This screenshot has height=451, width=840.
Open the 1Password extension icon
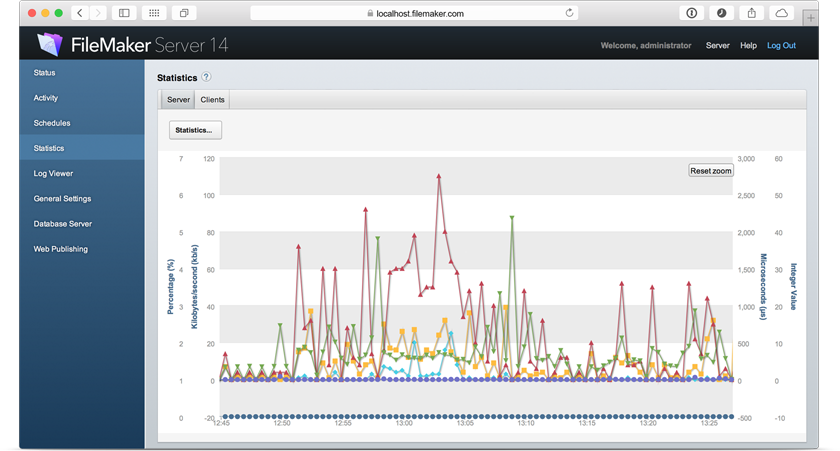click(692, 13)
